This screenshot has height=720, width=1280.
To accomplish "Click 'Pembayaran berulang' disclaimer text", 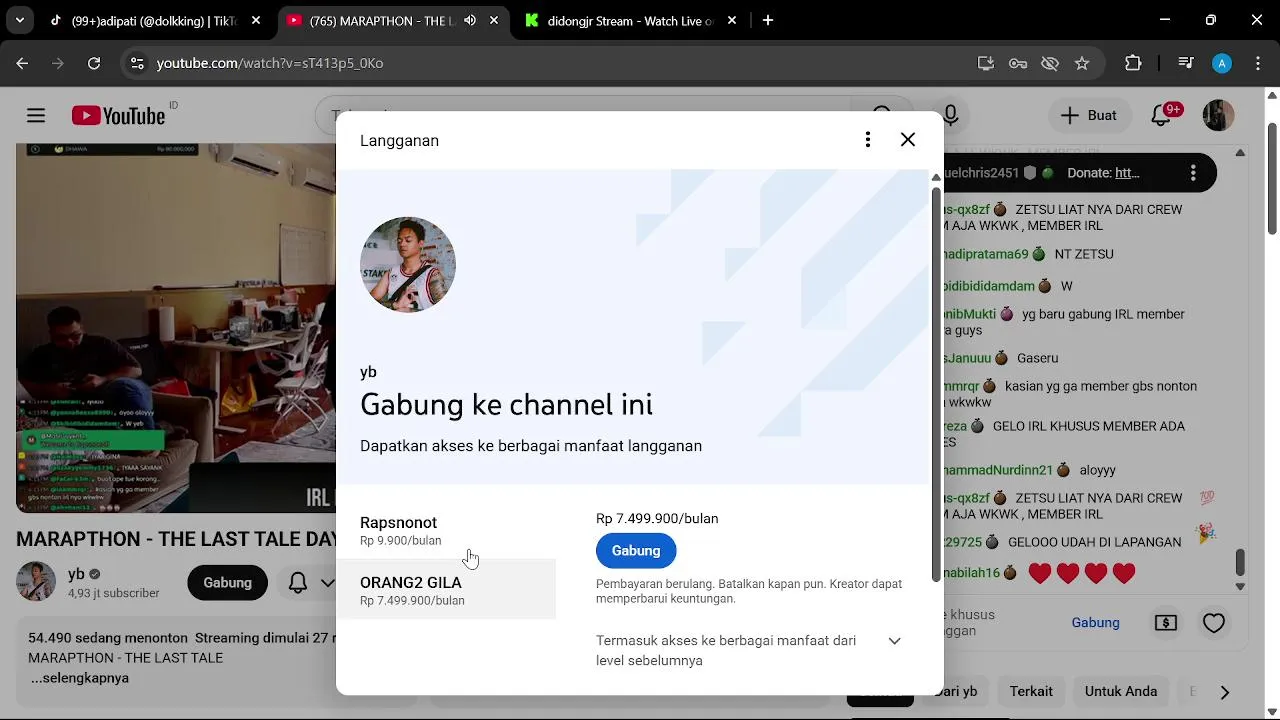I will coord(749,591).
